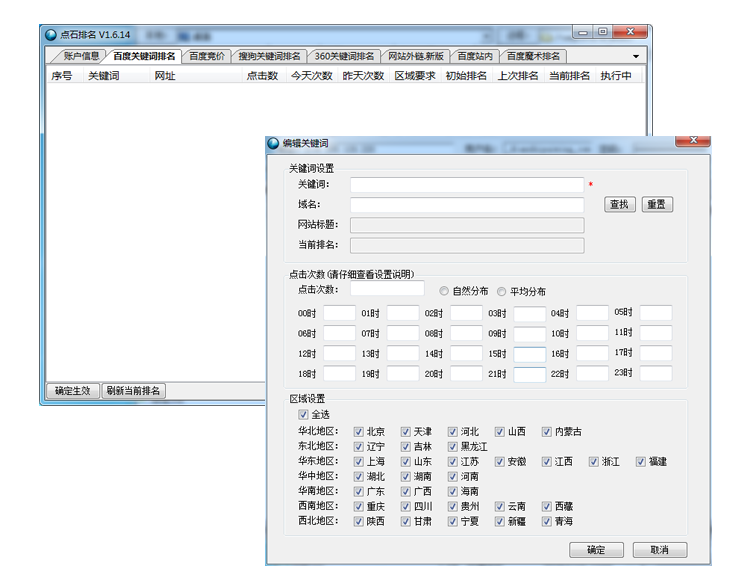
Task: Select the 百度关键词排名 tab
Action: point(144,56)
